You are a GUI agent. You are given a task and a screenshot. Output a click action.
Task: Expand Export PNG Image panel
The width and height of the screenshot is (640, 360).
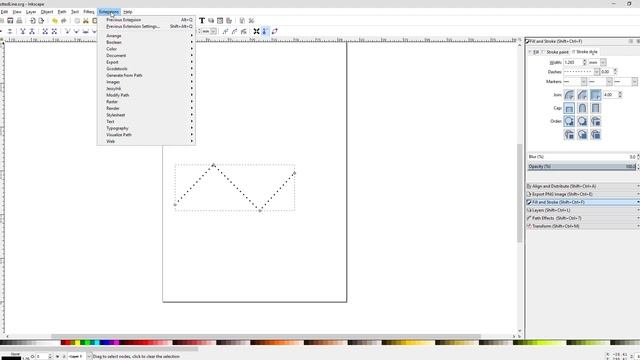tap(583, 194)
